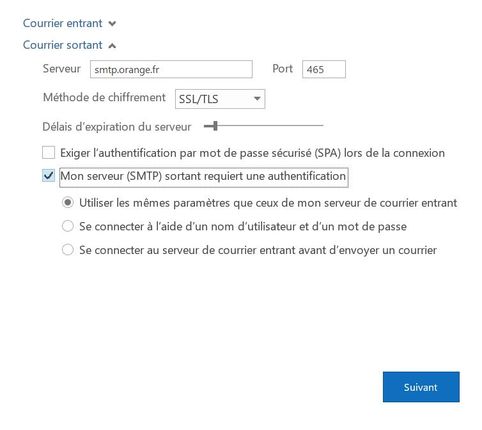Click the Suivant button
Viewport: 482px width, 430px height.
pos(421,387)
